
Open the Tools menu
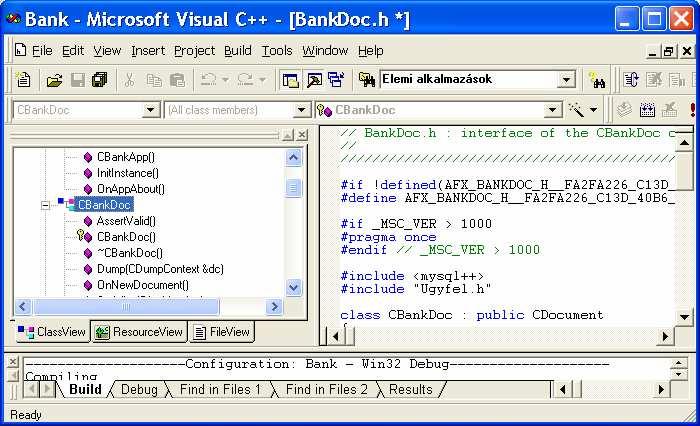point(277,50)
